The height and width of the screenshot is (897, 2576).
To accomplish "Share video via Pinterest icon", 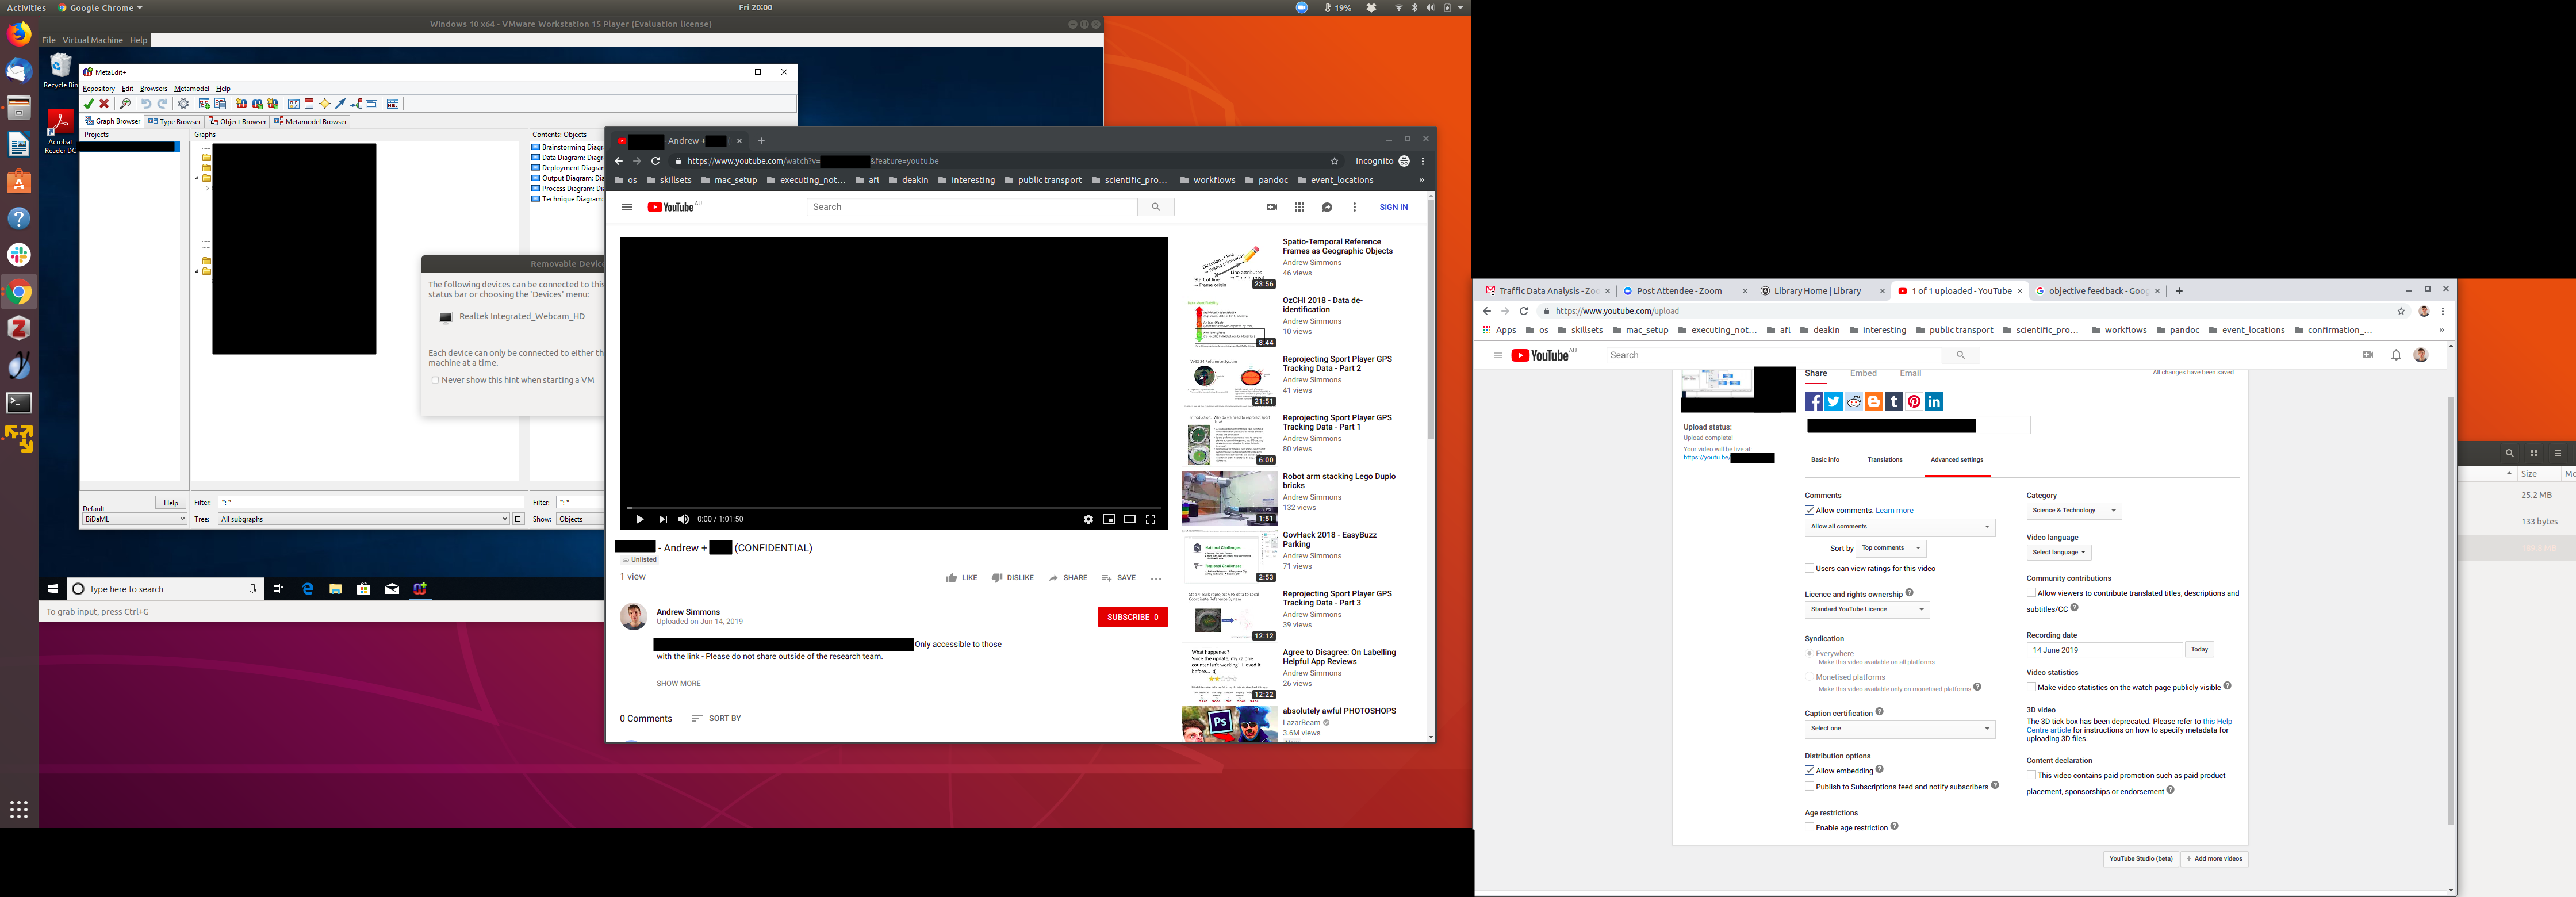I will (x=1914, y=401).
